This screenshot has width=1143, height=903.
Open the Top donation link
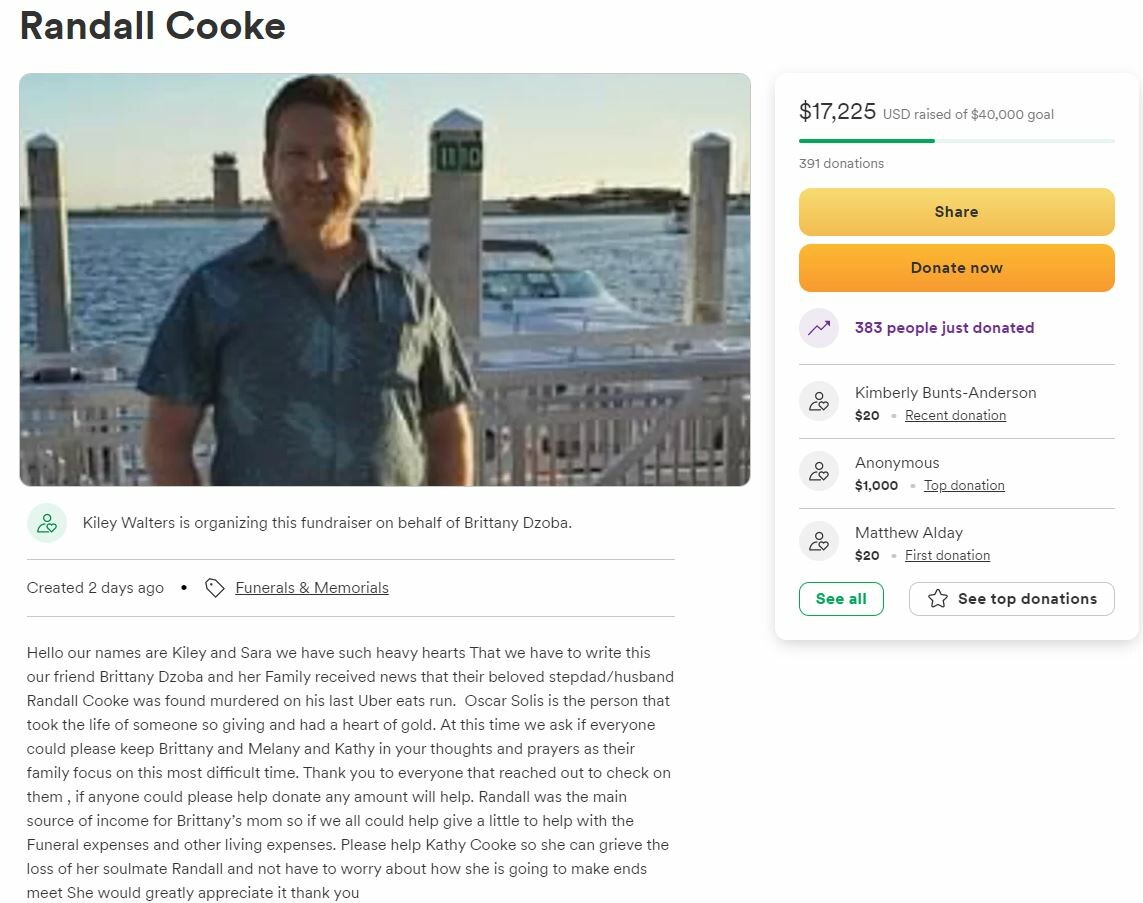pos(964,485)
